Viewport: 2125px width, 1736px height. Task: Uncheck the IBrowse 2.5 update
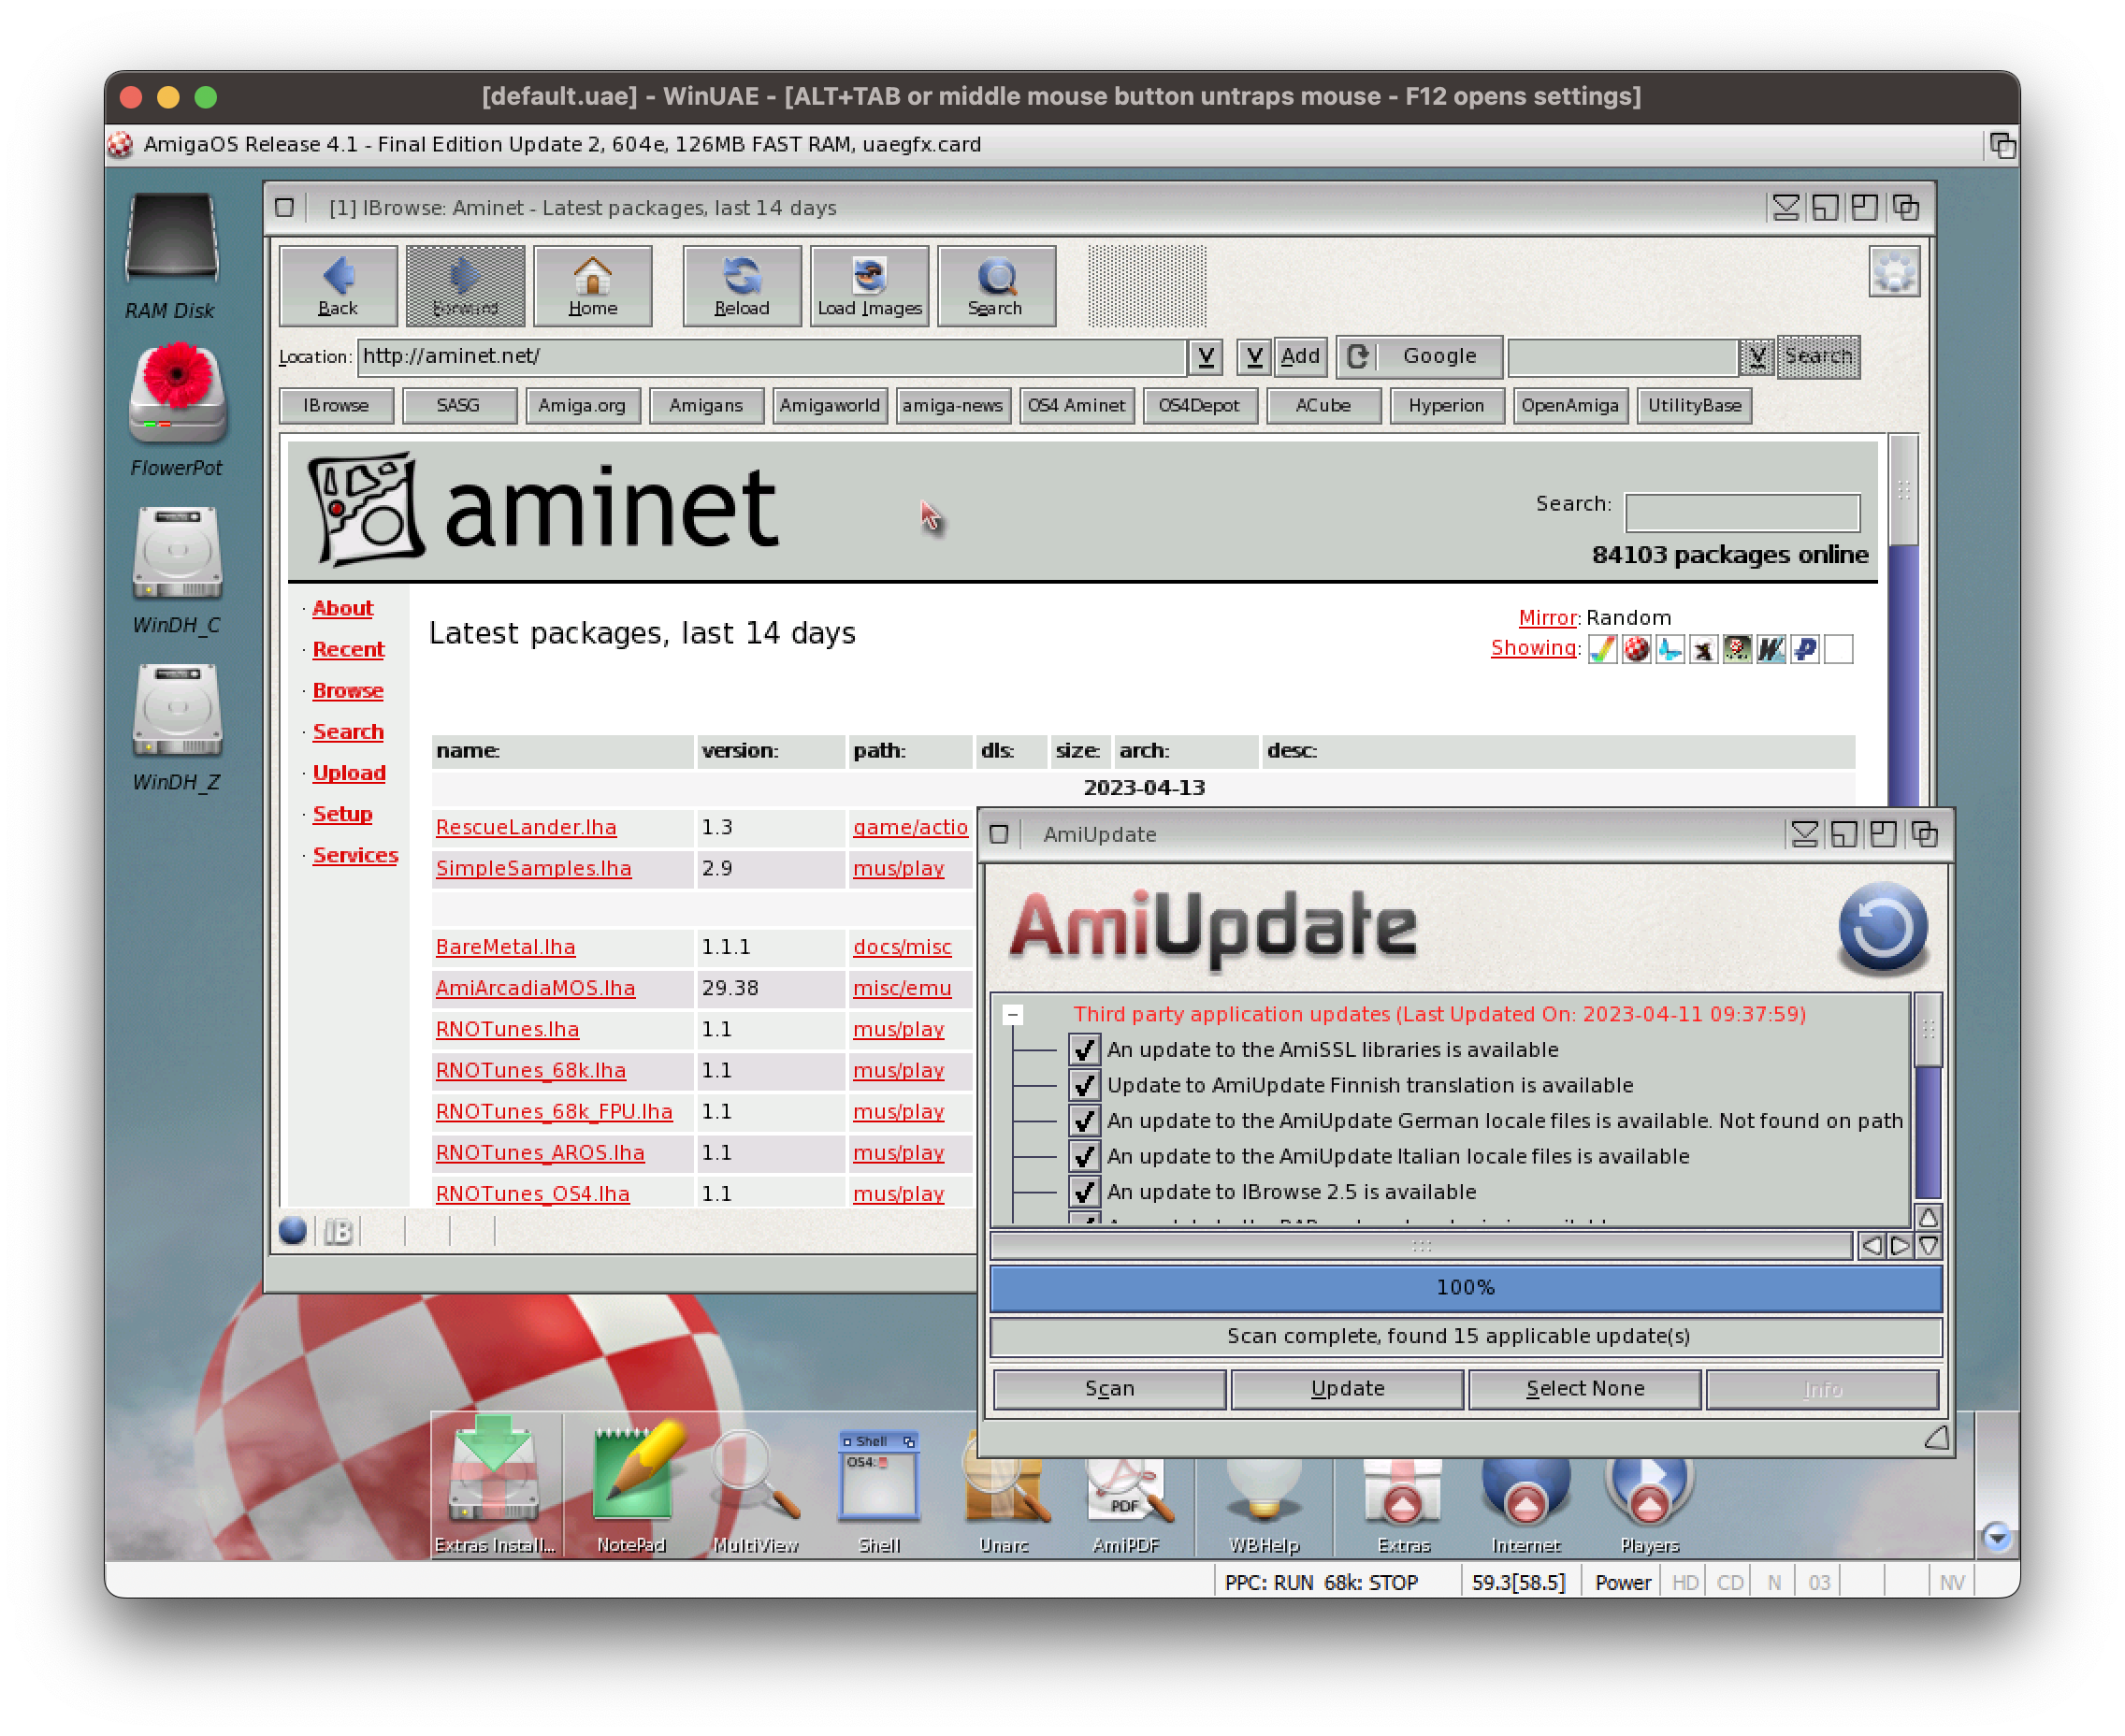click(x=1084, y=1192)
